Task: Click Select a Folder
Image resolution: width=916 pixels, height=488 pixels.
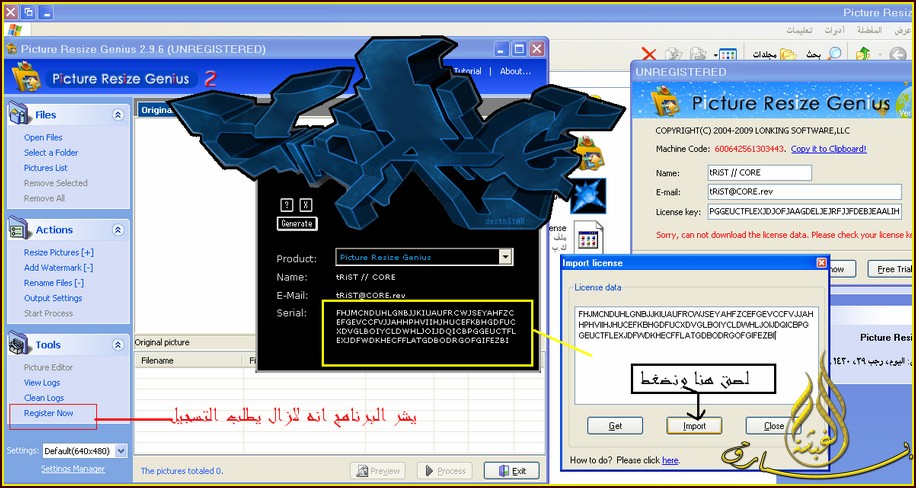Action: (51, 153)
